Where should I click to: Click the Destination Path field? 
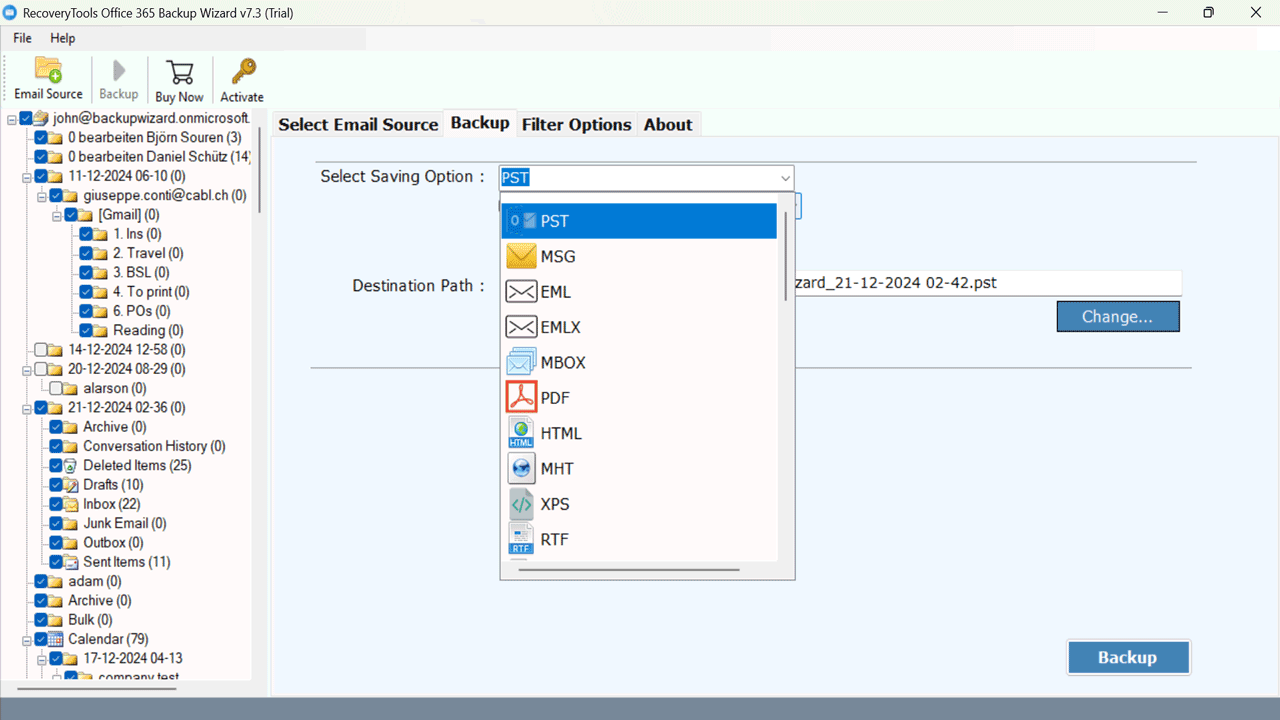pyautogui.click(x=988, y=283)
